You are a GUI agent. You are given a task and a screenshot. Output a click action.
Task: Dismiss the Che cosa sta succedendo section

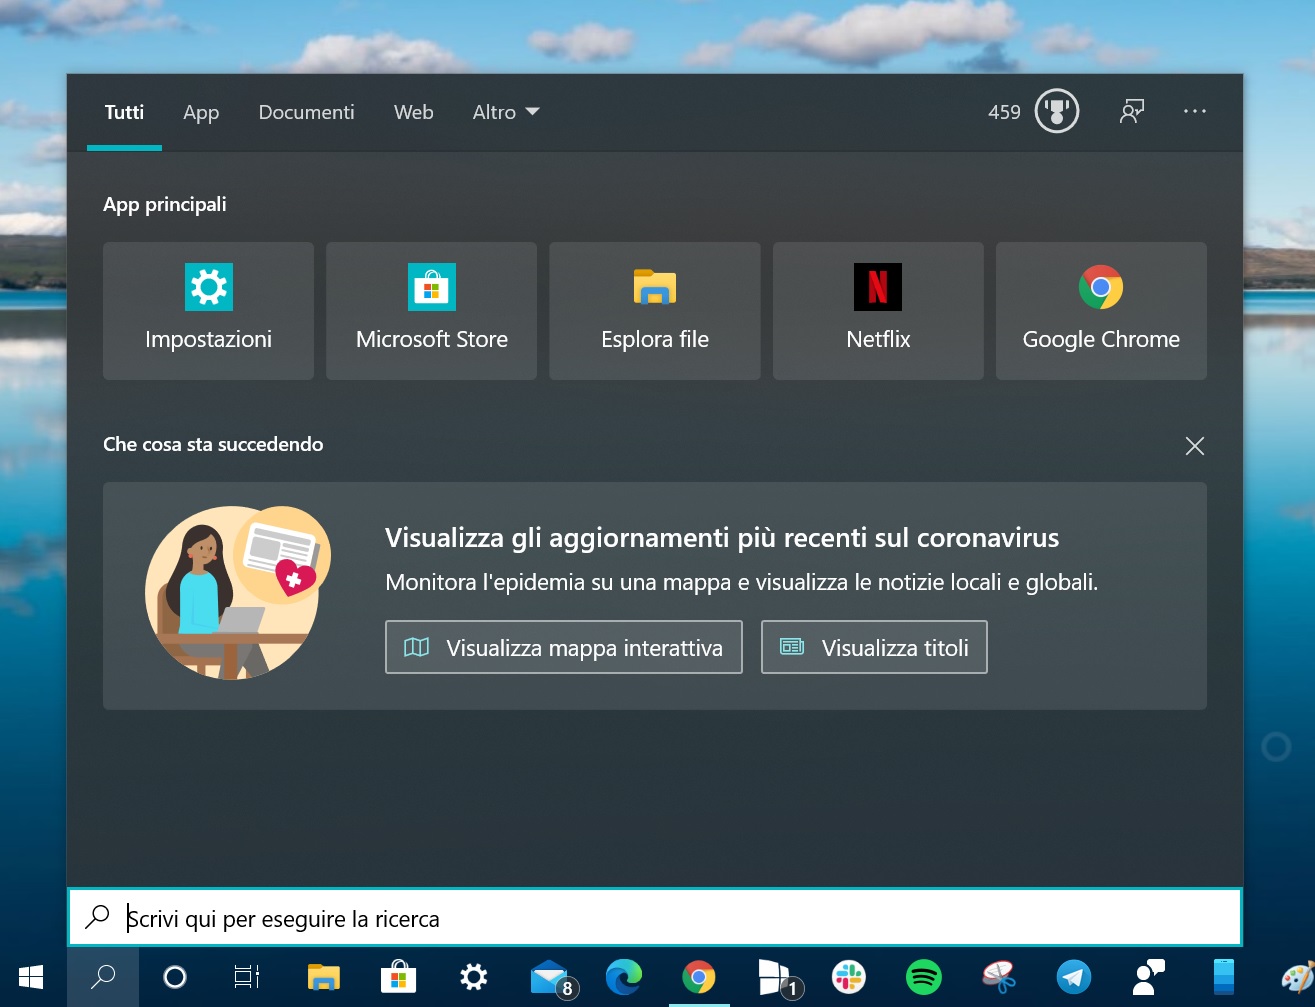[x=1194, y=446]
